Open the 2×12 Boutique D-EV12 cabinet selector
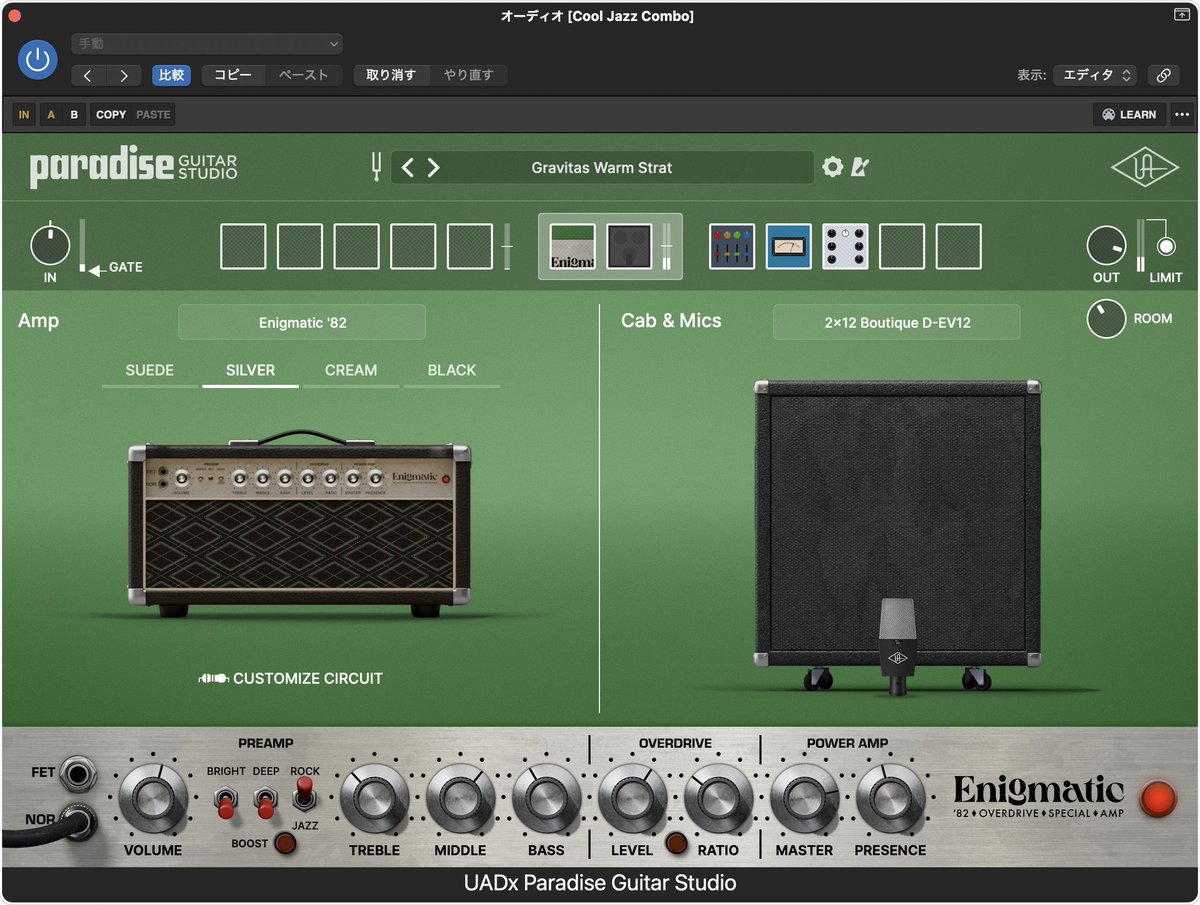 coord(897,323)
